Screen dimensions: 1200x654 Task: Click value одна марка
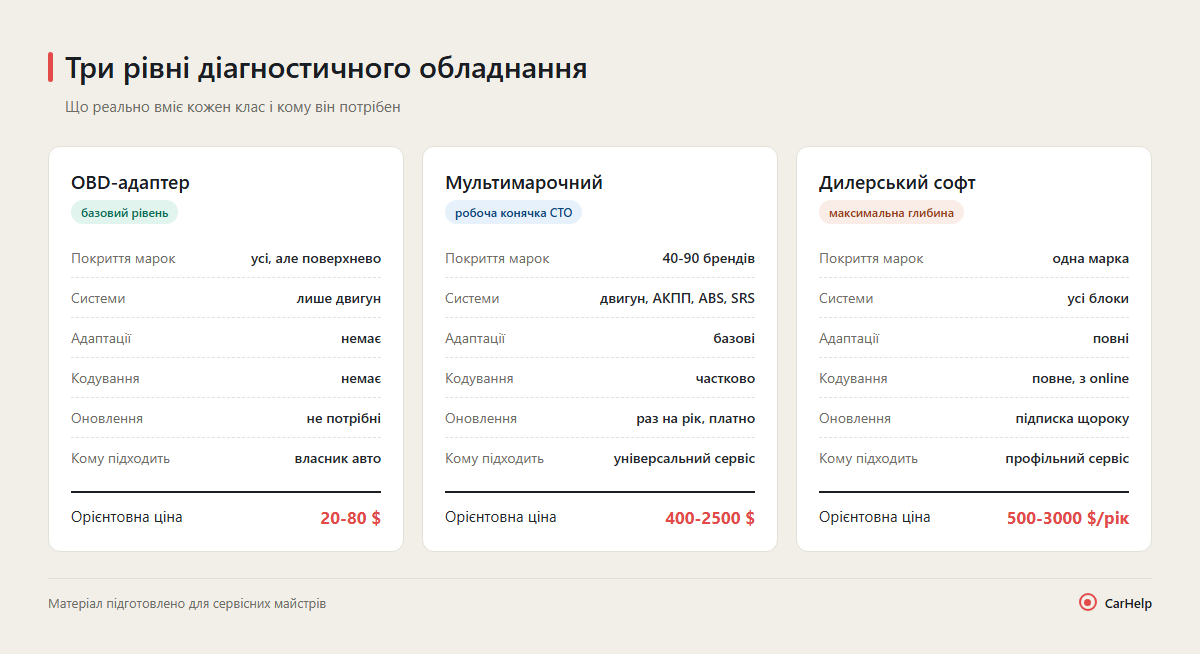1091,258
